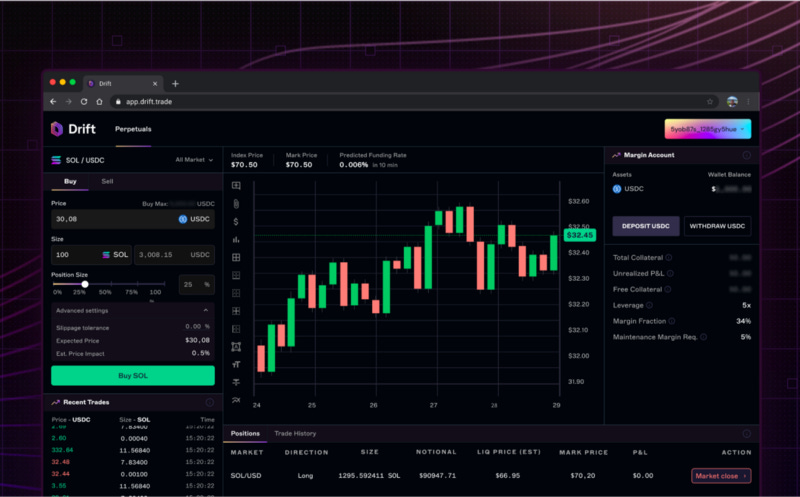Viewport: 800px width, 497px height.
Task: Open the Positions tab
Action: (245, 433)
